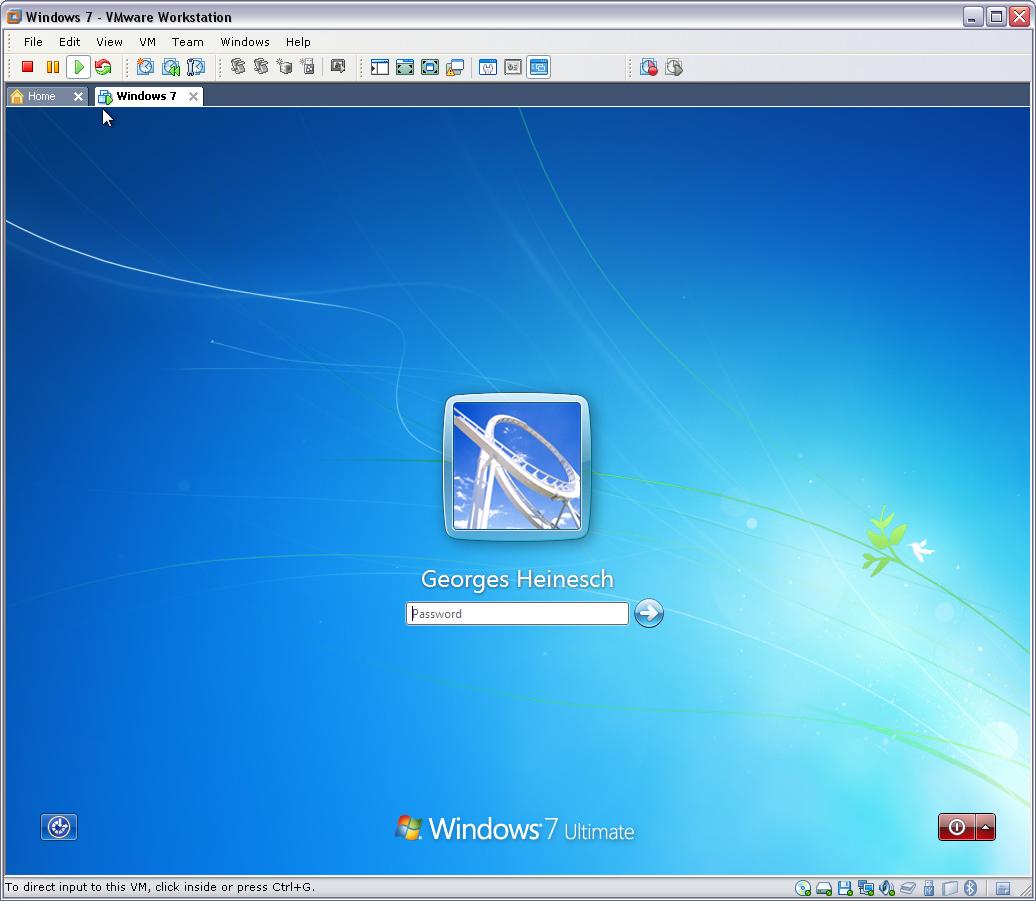Click the scanner device status bar icon
This screenshot has width=1036, height=901.
tap(908, 888)
